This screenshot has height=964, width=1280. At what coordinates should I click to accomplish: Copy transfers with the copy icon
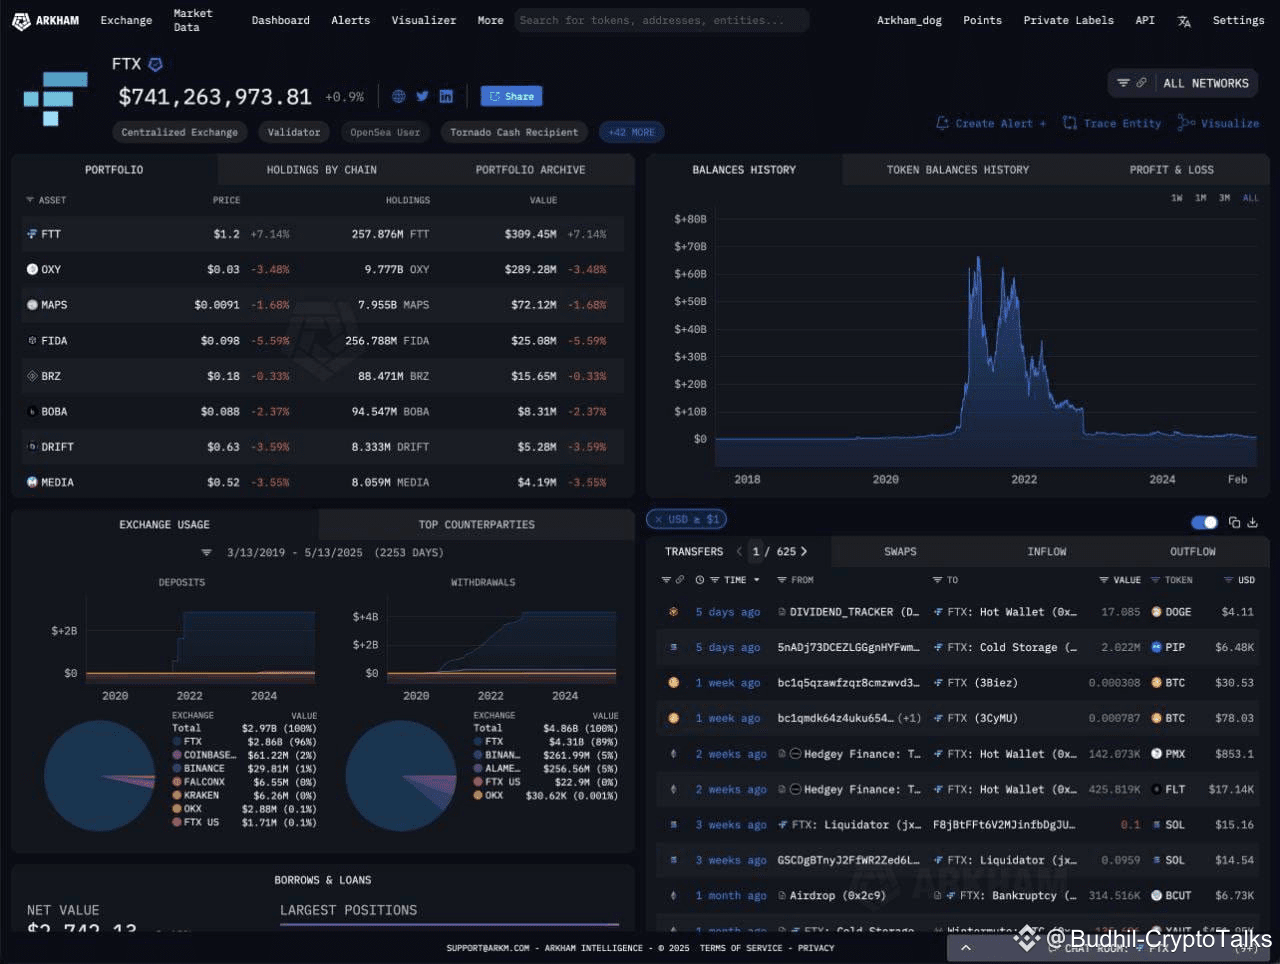point(1234,522)
